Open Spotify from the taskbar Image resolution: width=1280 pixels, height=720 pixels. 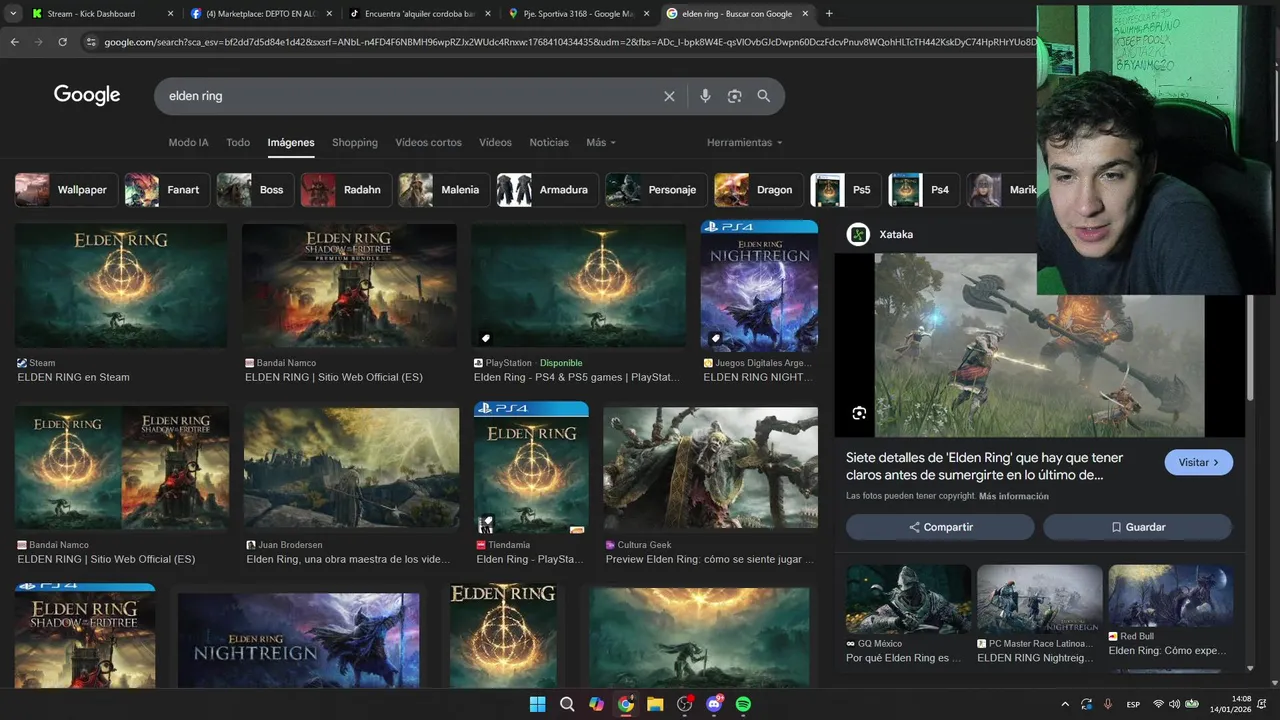[x=743, y=704]
